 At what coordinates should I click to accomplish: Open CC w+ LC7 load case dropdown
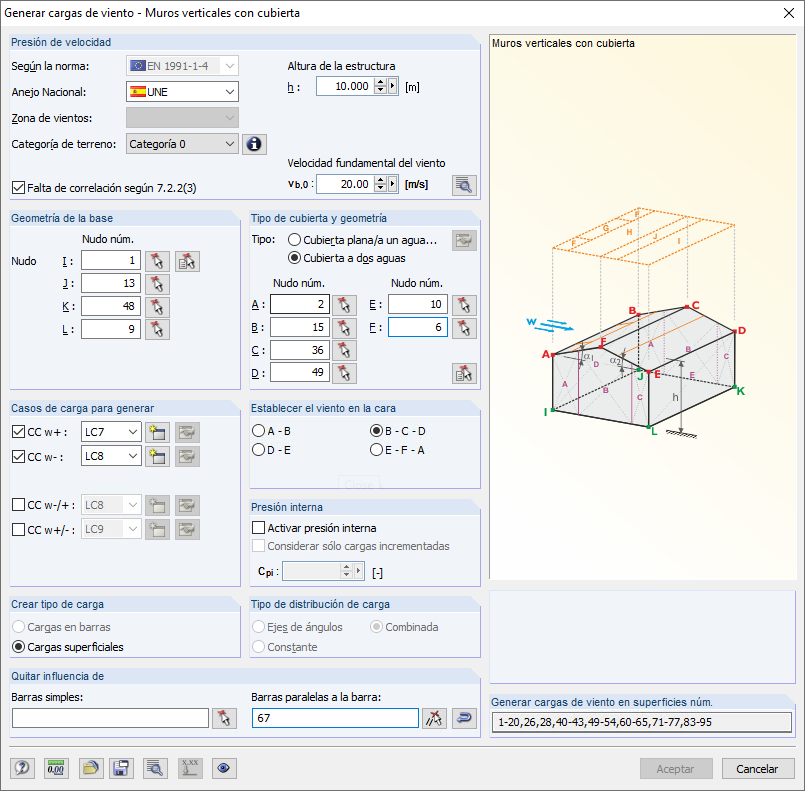click(111, 432)
